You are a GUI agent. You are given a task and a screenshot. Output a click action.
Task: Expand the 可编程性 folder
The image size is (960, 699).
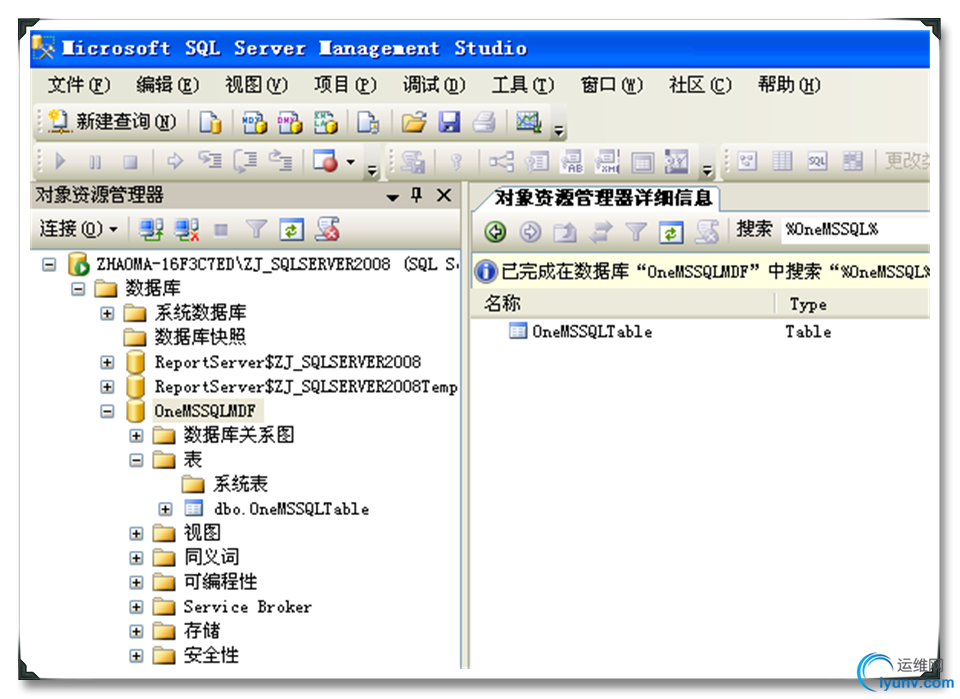pos(136,583)
